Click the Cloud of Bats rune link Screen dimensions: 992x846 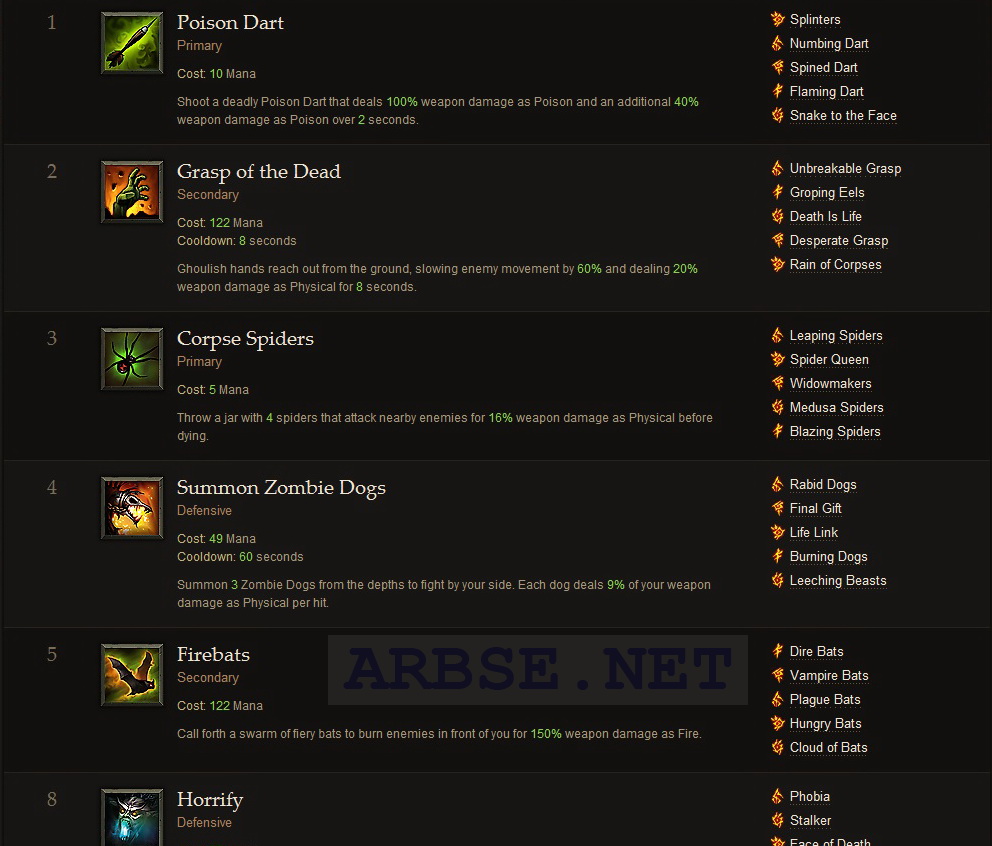click(x=828, y=748)
